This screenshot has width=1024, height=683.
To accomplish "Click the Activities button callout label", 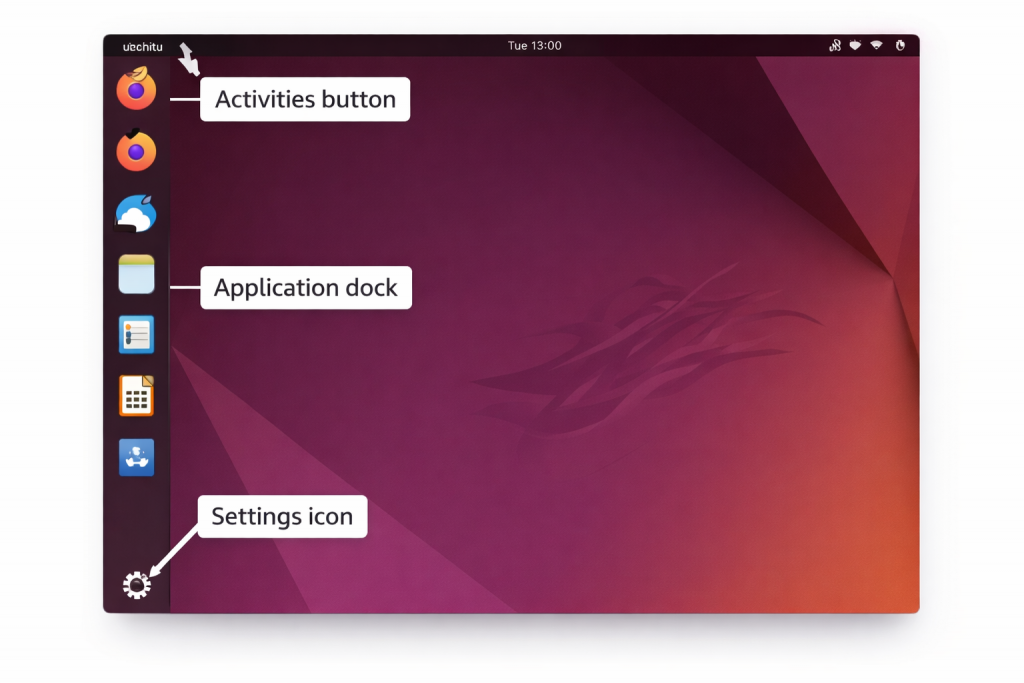I will [305, 99].
